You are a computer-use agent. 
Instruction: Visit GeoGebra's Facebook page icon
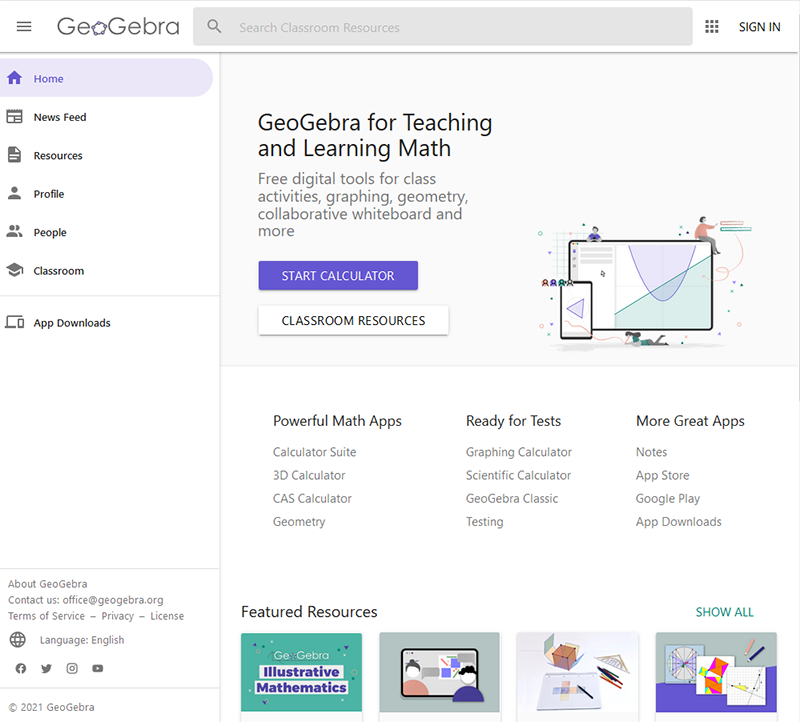[20, 668]
